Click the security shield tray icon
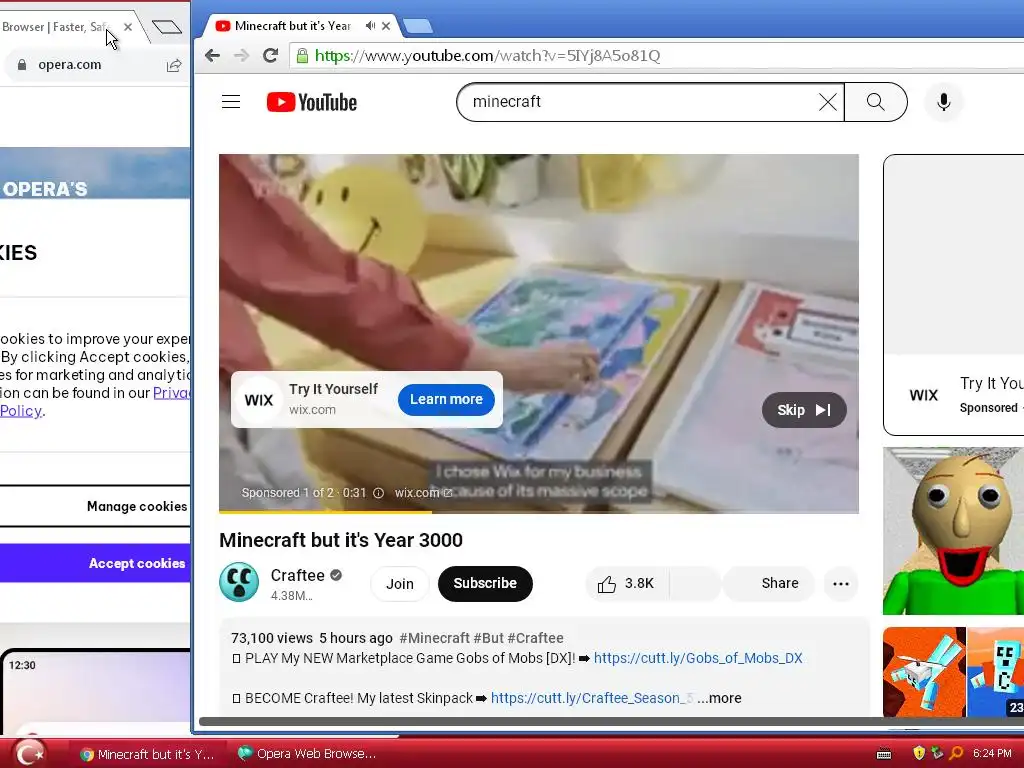The width and height of the screenshot is (1024, 768). pos(919,753)
